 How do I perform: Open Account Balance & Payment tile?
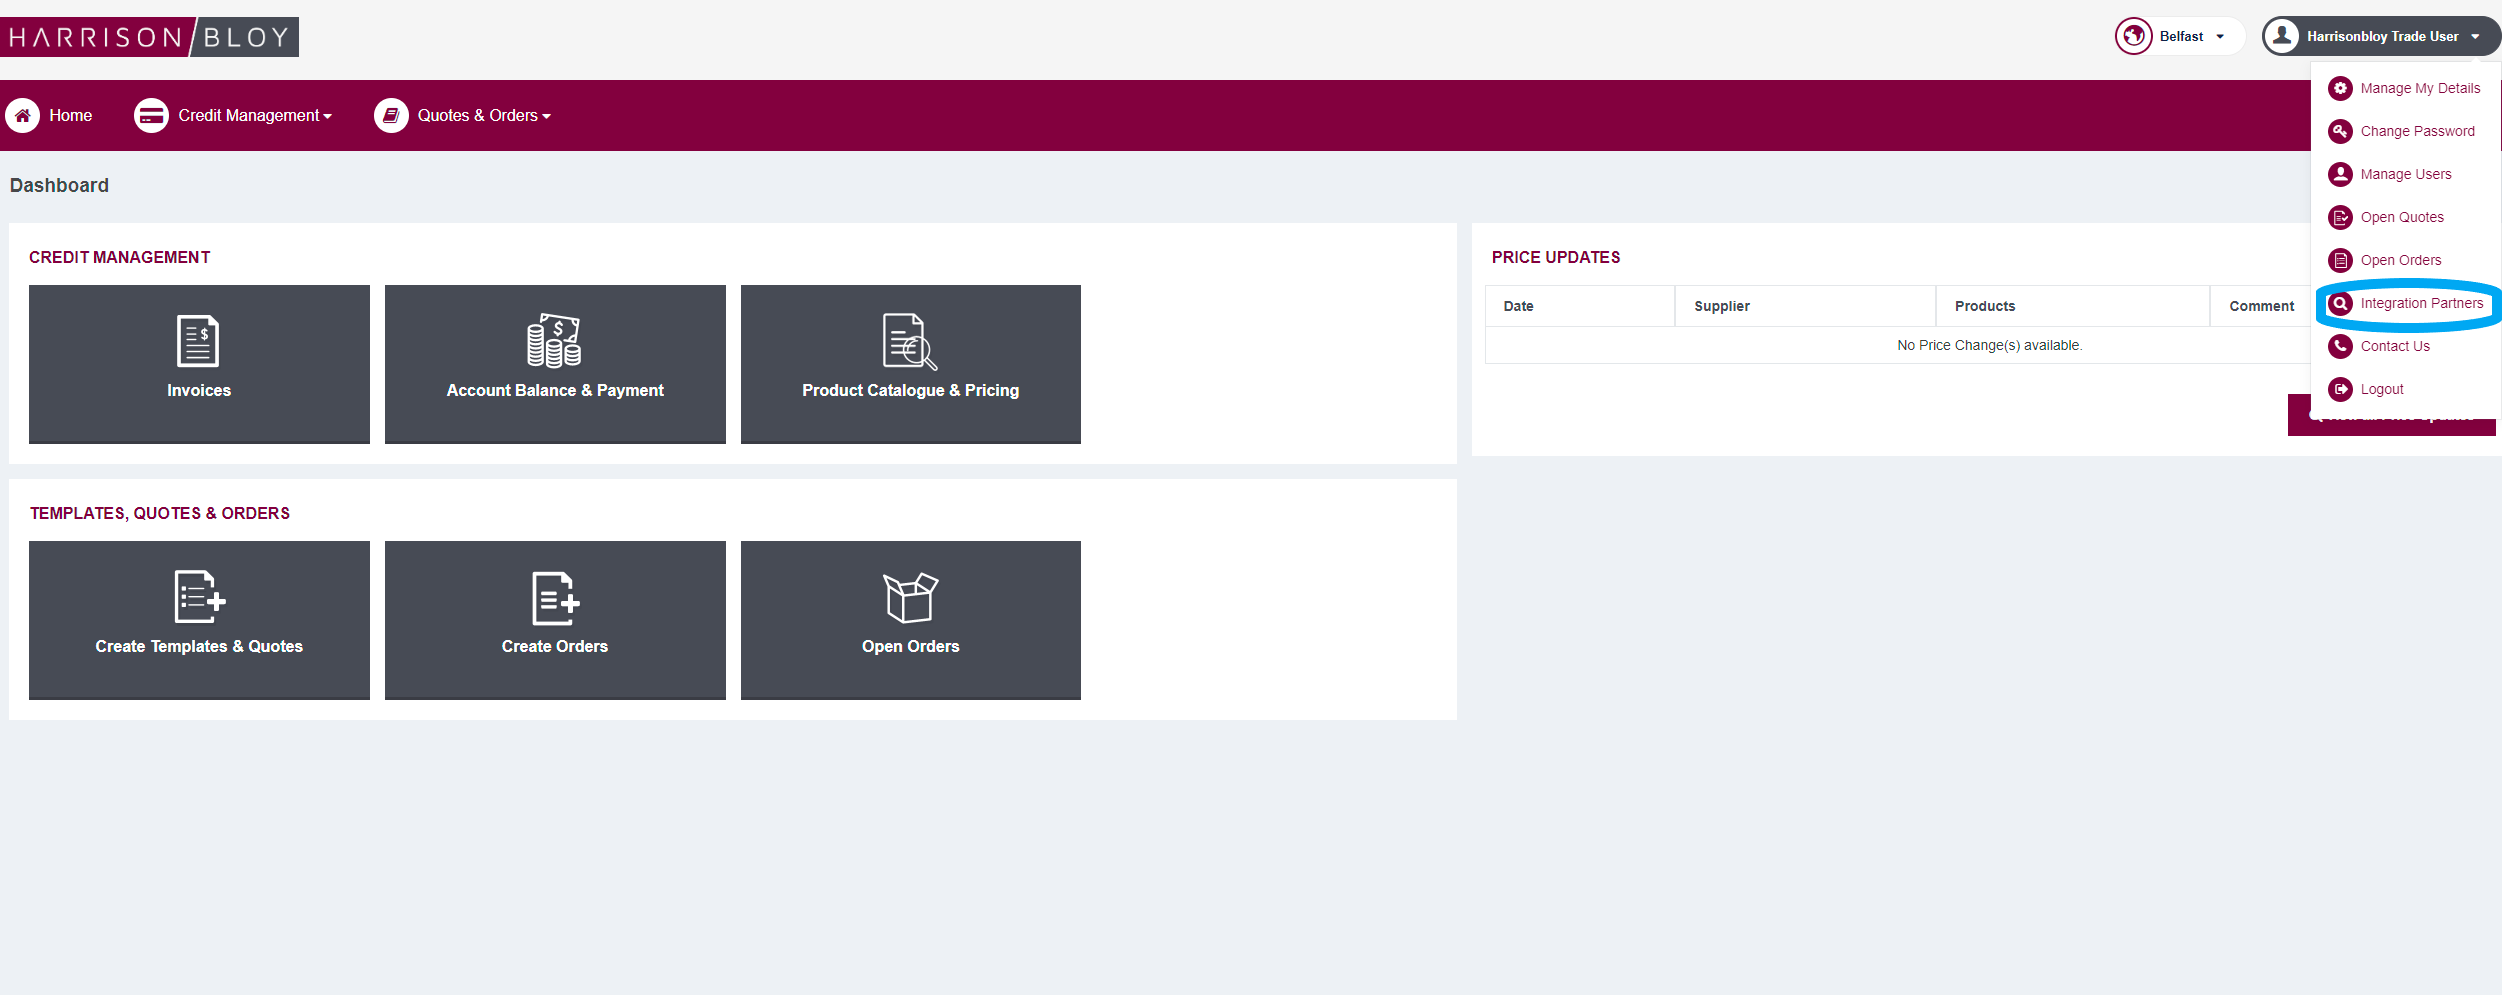click(x=555, y=364)
